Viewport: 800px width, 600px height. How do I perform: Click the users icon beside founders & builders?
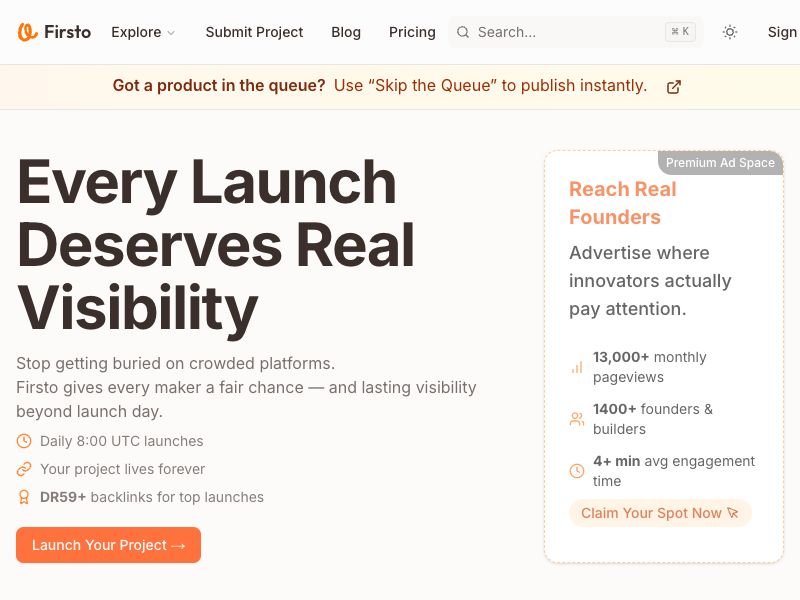point(577,419)
